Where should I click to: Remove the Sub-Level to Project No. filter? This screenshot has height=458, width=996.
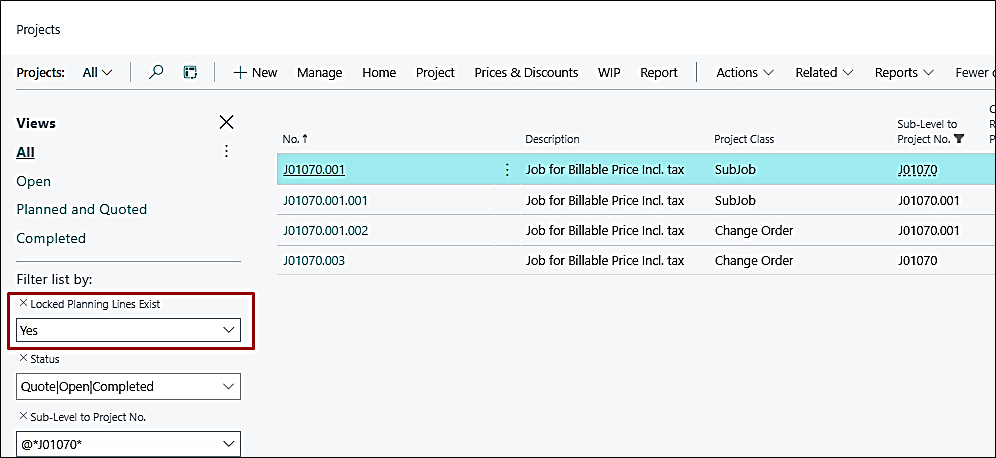pyautogui.click(x=24, y=416)
